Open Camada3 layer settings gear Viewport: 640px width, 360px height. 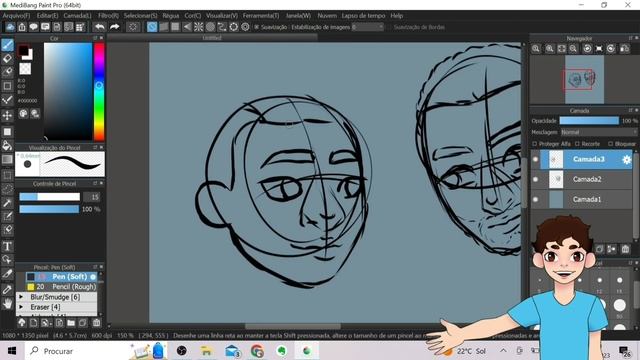click(x=626, y=160)
